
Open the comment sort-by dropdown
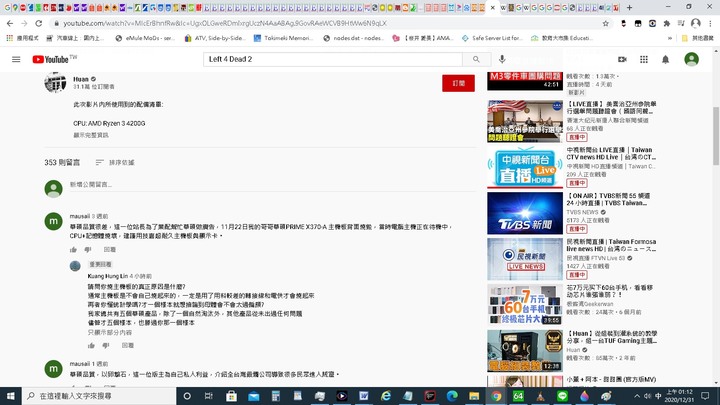115,163
